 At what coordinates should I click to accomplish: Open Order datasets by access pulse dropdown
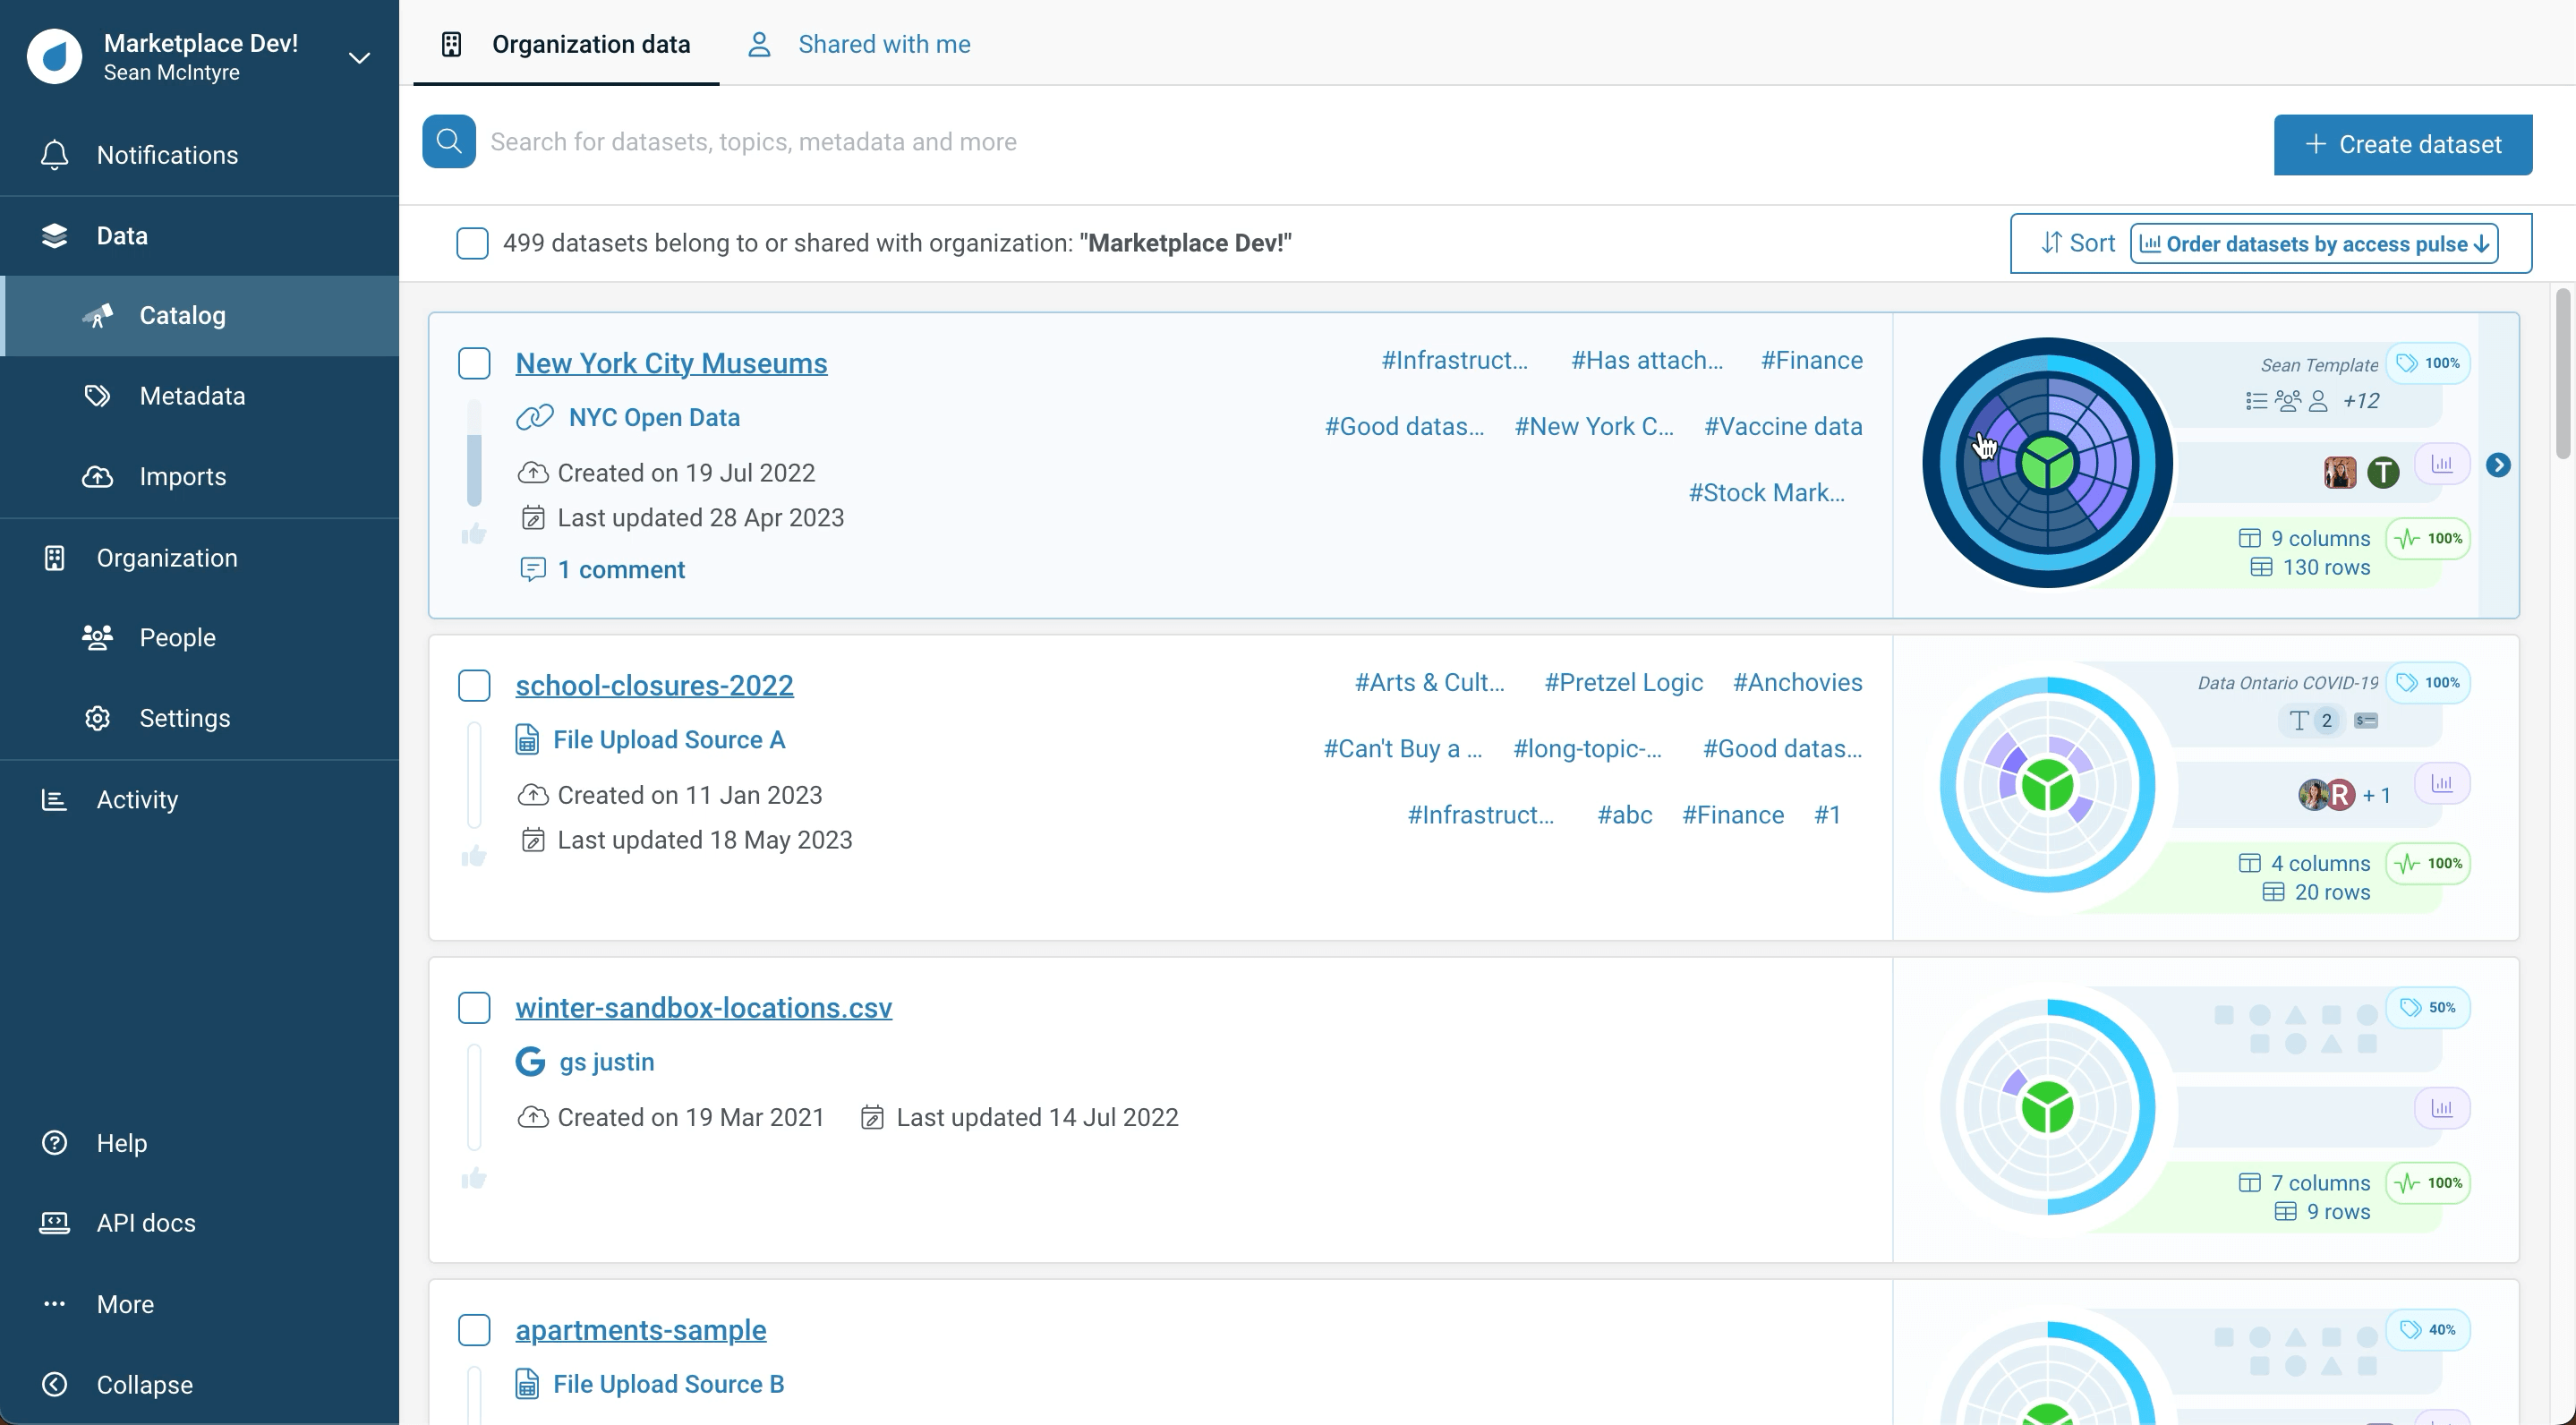point(2314,244)
